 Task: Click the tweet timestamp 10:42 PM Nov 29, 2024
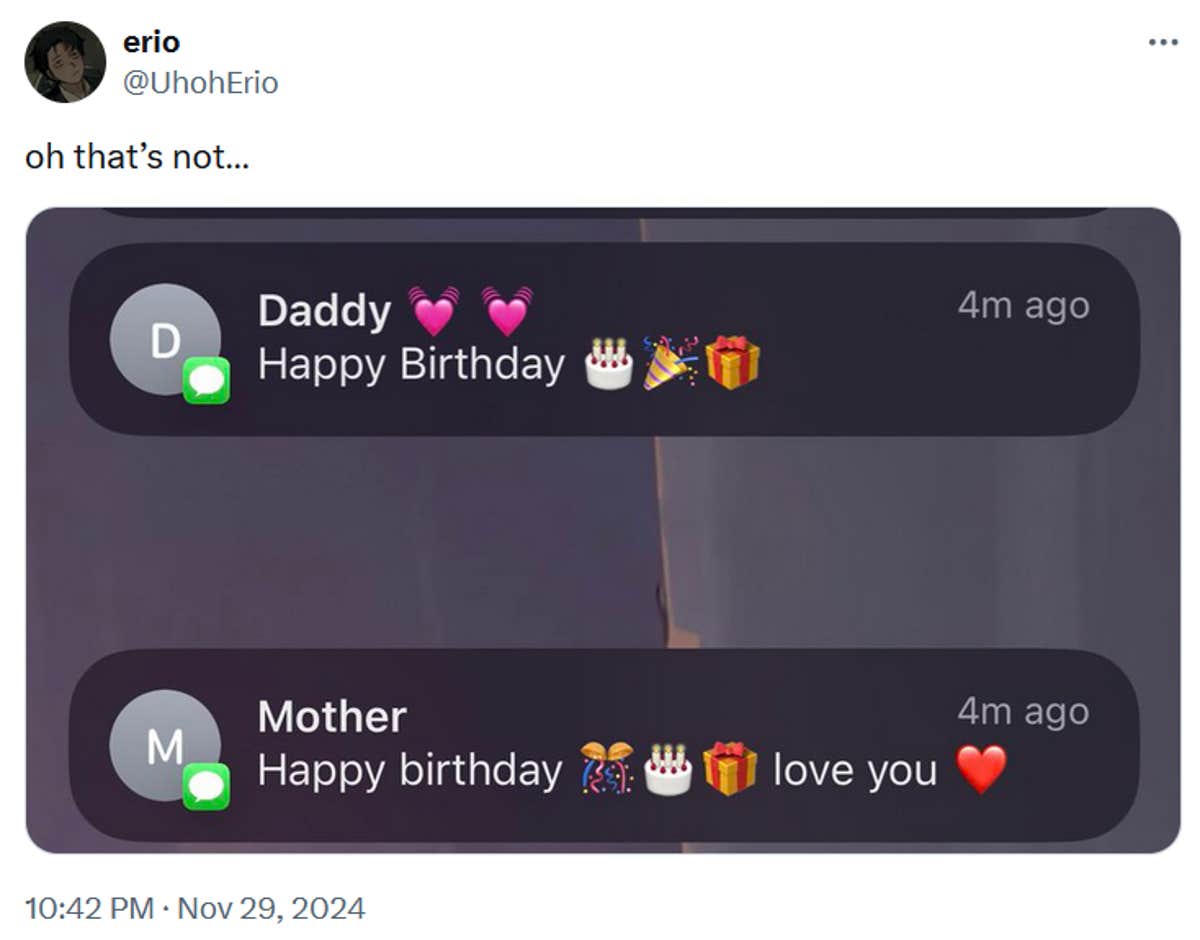coord(195,908)
